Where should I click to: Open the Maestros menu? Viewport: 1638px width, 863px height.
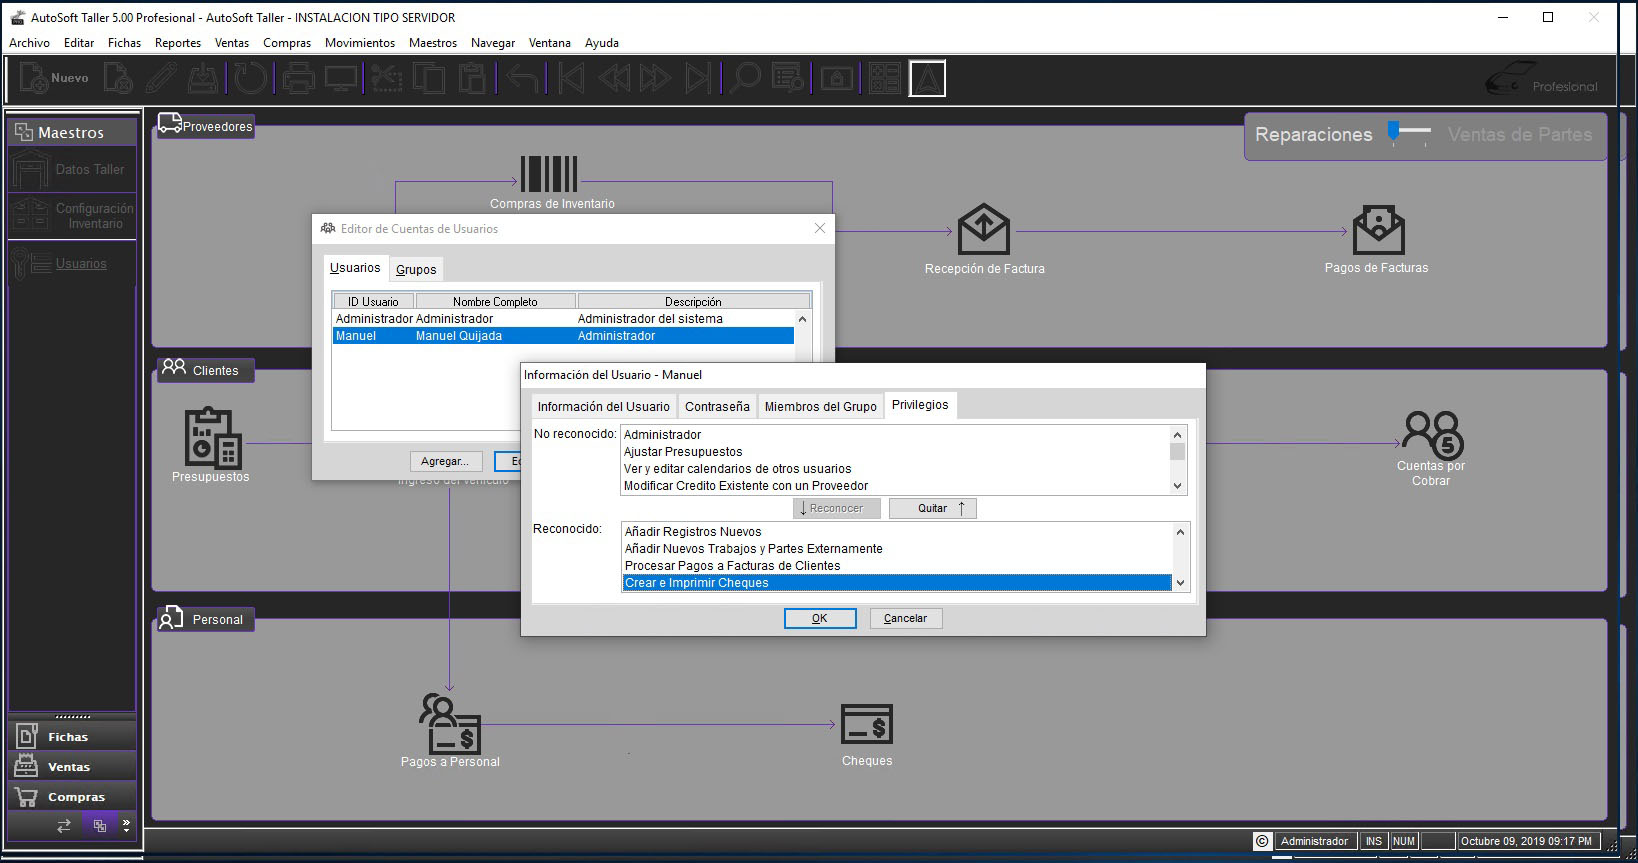tap(433, 43)
